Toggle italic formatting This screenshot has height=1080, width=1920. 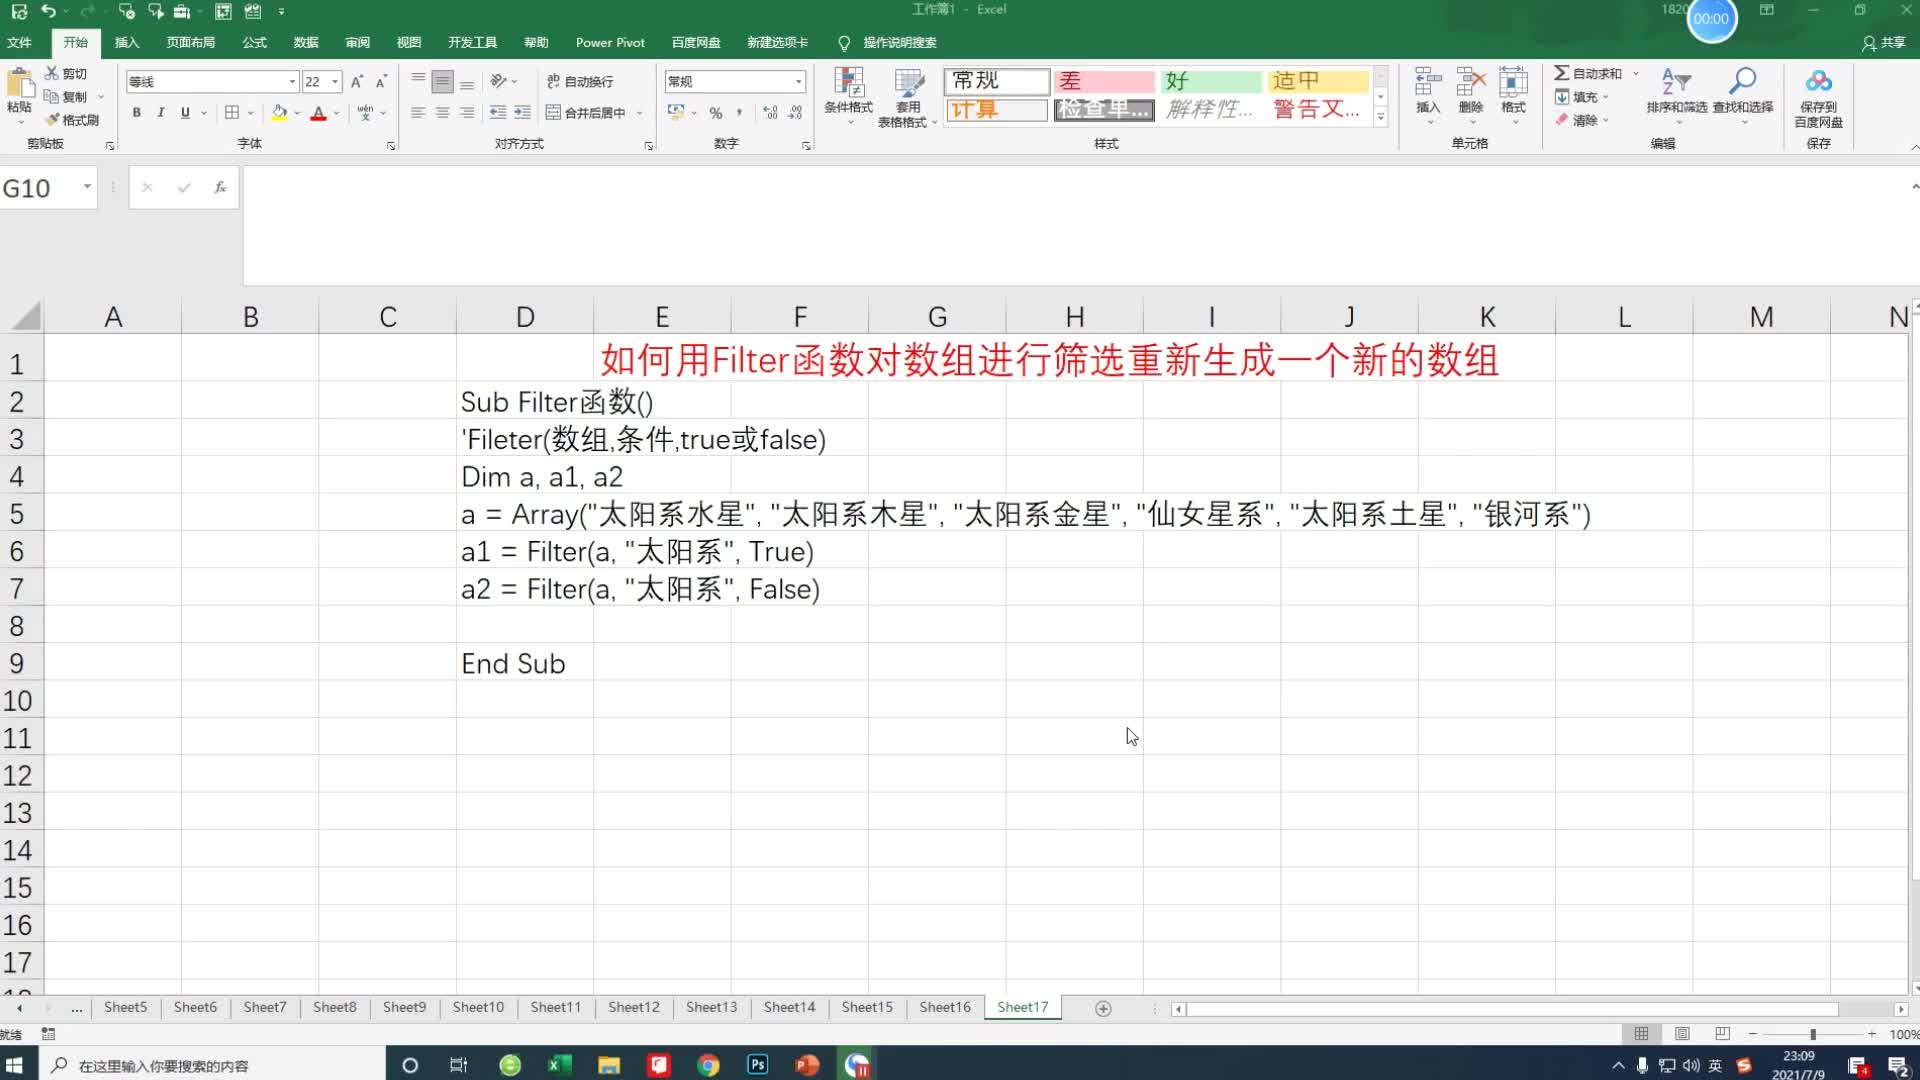[161, 113]
